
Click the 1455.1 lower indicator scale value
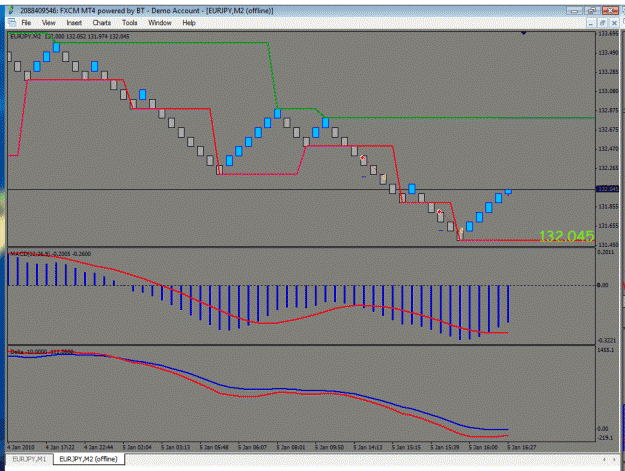605,350
